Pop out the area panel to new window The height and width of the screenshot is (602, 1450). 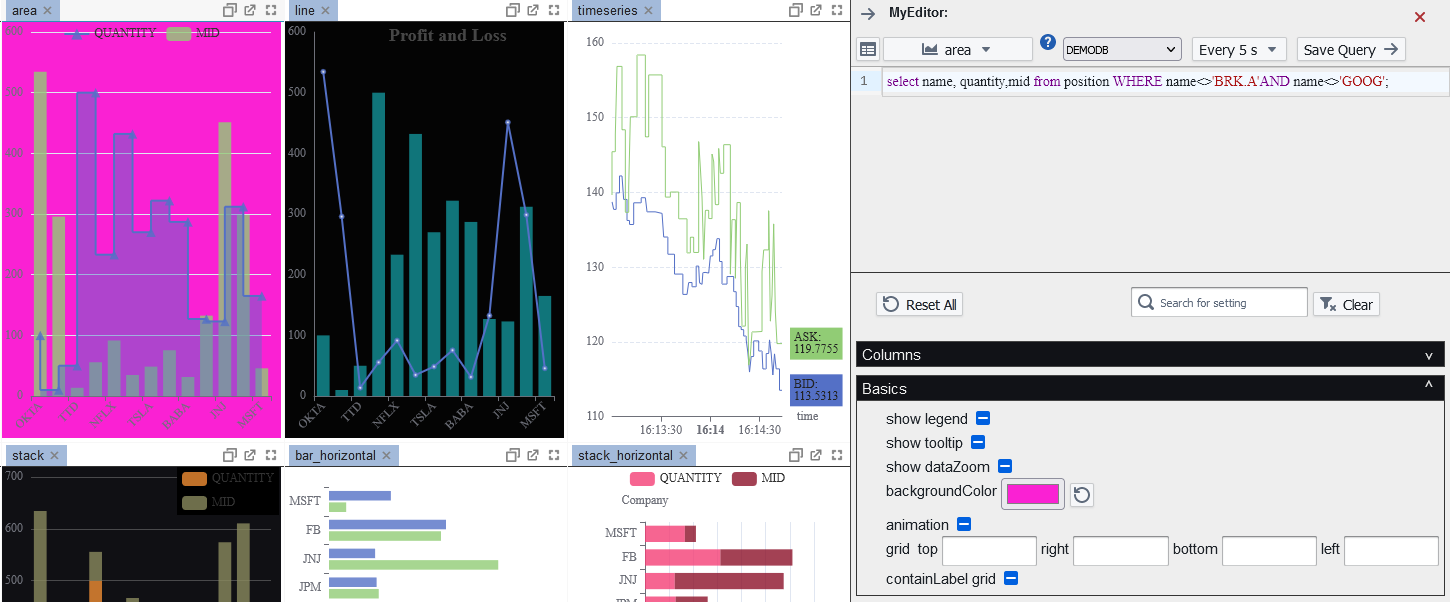[x=250, y=11]
